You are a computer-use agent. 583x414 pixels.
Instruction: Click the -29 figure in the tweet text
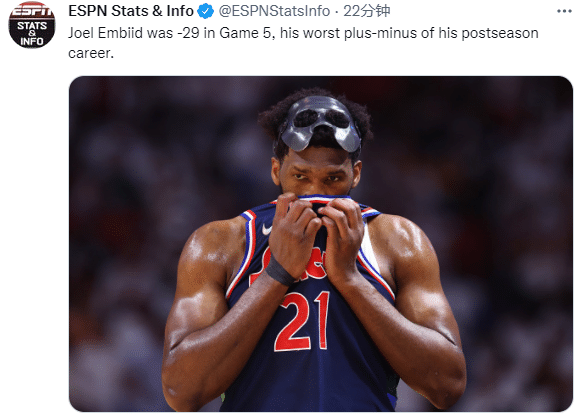[189, 33]
